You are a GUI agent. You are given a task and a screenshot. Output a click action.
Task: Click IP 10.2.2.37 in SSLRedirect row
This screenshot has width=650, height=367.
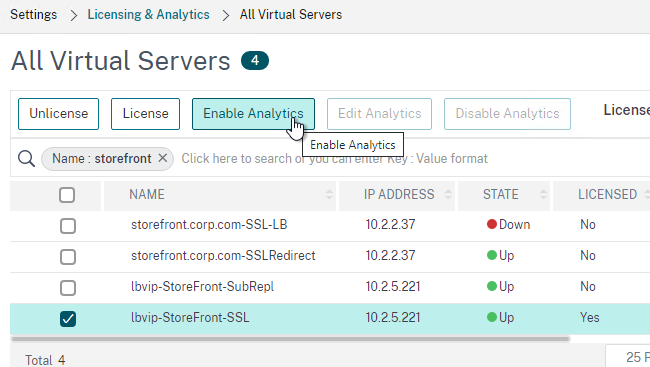coord(390,255)
